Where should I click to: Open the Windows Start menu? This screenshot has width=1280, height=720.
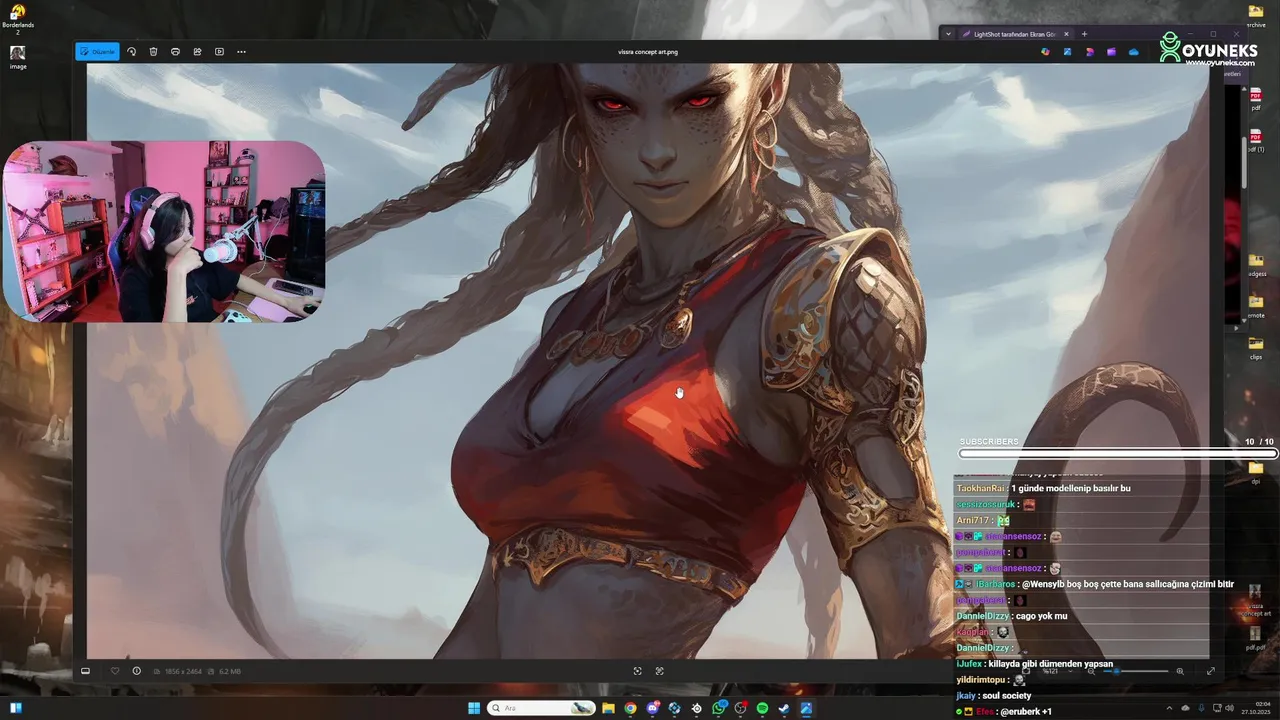473,708
